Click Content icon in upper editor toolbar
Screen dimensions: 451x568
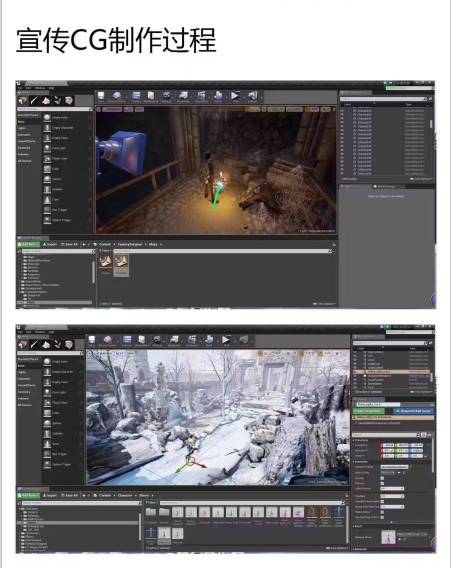point(136,96)
